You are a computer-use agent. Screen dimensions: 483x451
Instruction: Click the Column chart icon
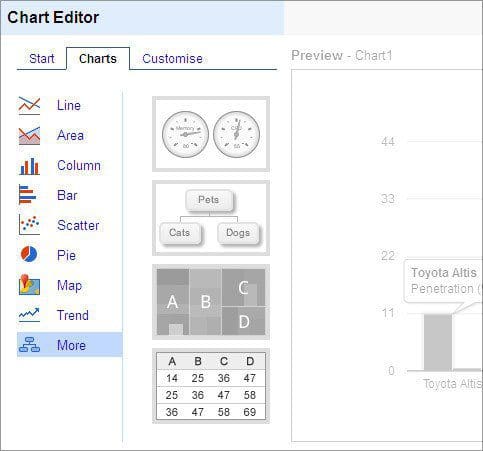tap(29, 166)
